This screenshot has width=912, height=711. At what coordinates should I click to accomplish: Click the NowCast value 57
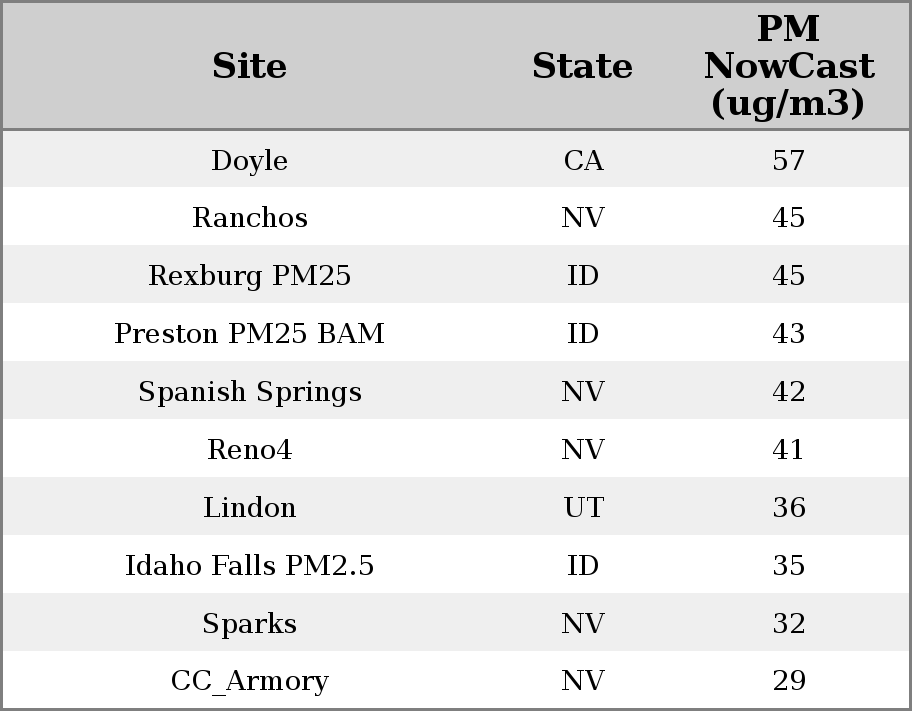[788, 161]
